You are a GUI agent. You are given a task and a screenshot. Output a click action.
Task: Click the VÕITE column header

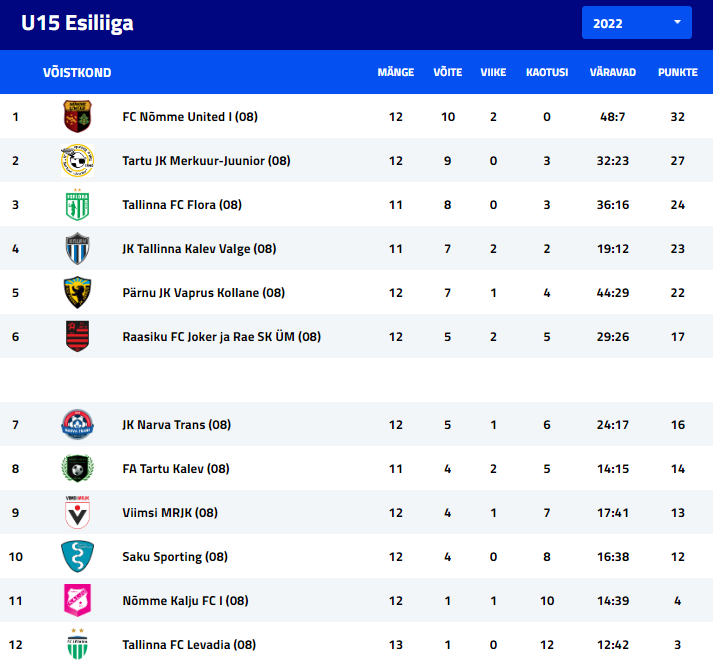[x=447, y=72]
